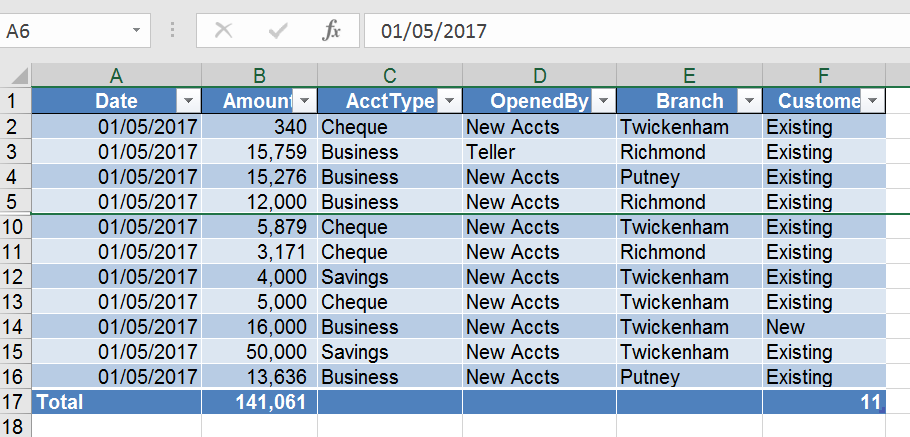Click the Insert Function fx icon

point(331,31)
